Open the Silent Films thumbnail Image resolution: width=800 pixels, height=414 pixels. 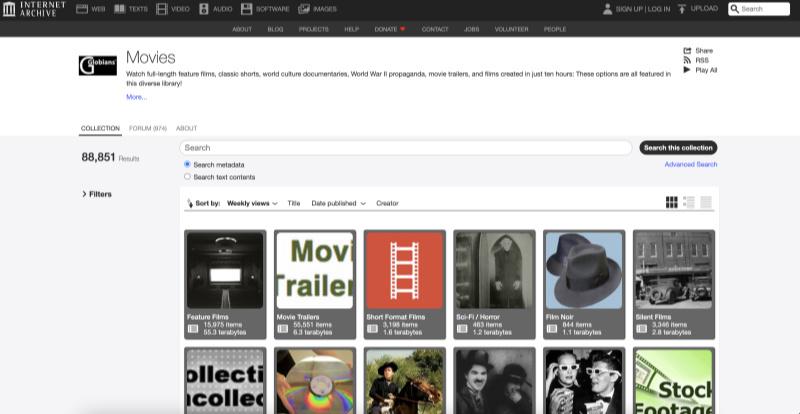[x=674, y=270]
